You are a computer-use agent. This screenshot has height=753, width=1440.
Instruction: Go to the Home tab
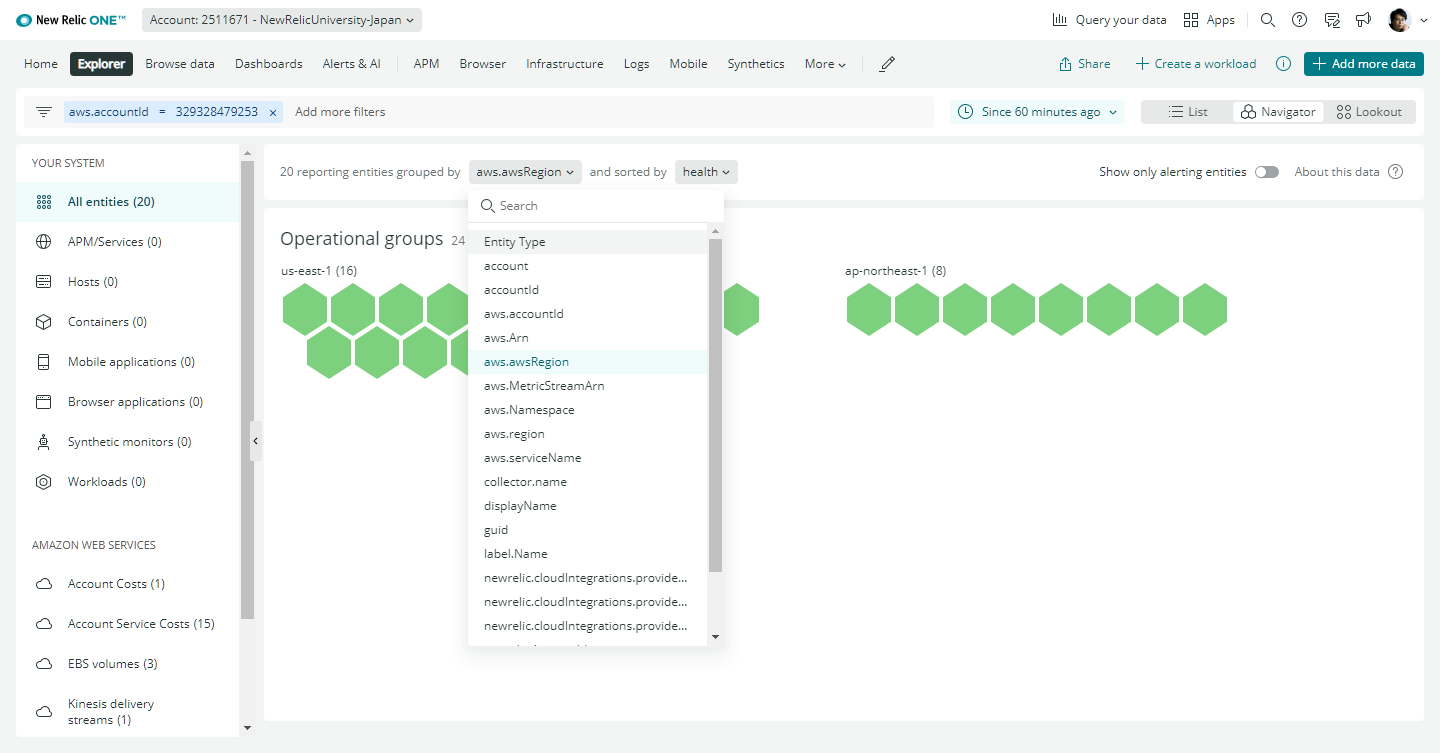coord(41,64)
